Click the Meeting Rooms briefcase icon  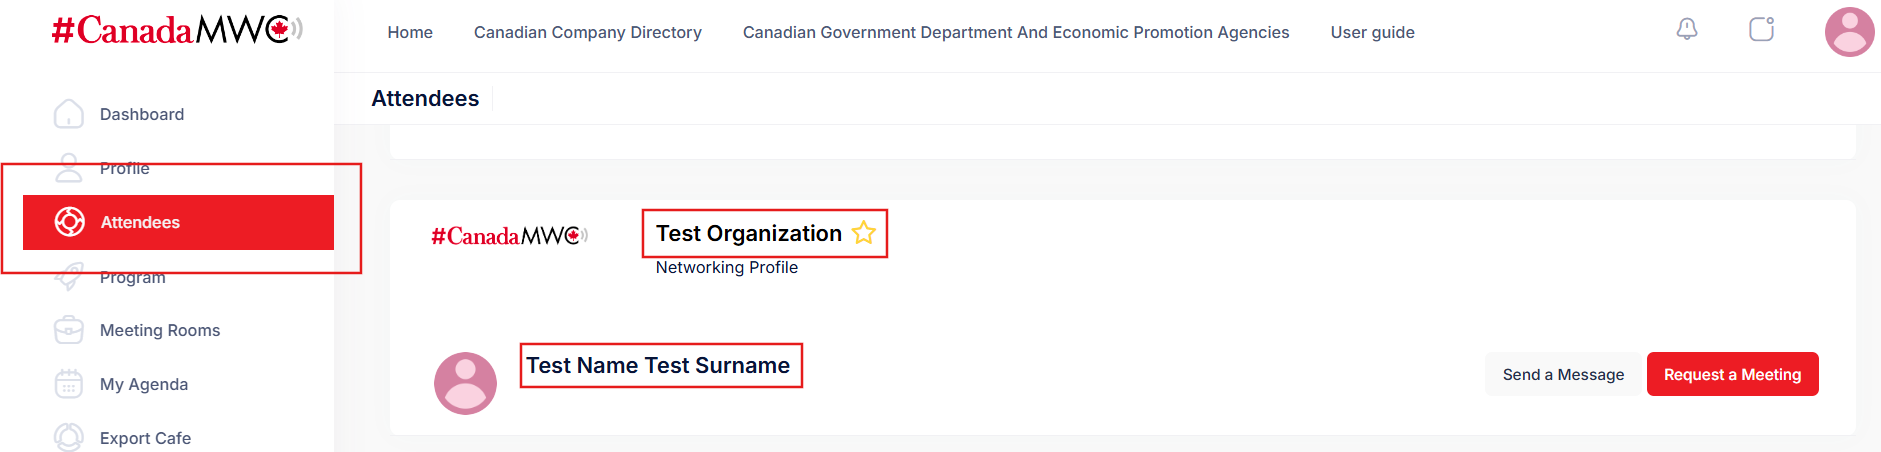coord(69,330)
